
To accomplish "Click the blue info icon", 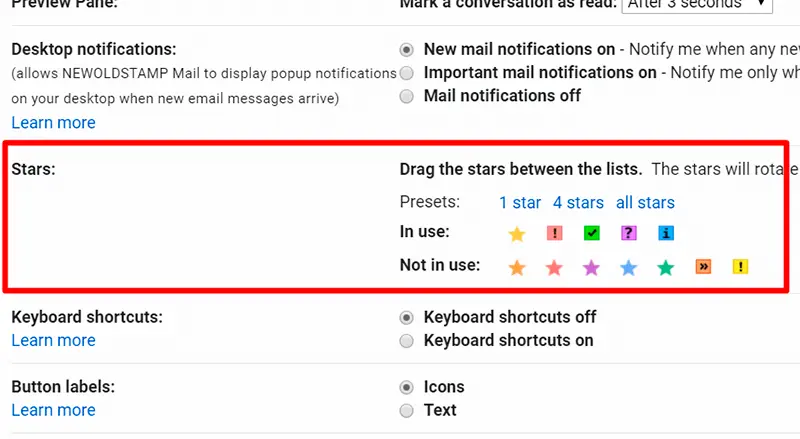I will coord(666,233).
